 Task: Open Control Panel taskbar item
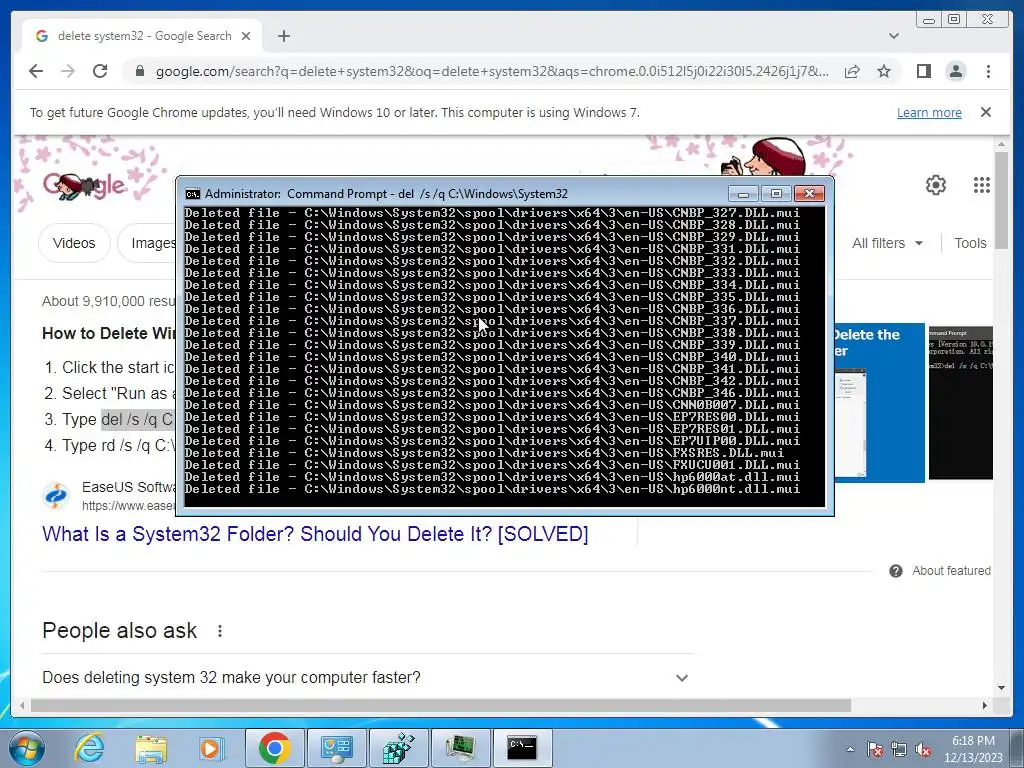336,748
